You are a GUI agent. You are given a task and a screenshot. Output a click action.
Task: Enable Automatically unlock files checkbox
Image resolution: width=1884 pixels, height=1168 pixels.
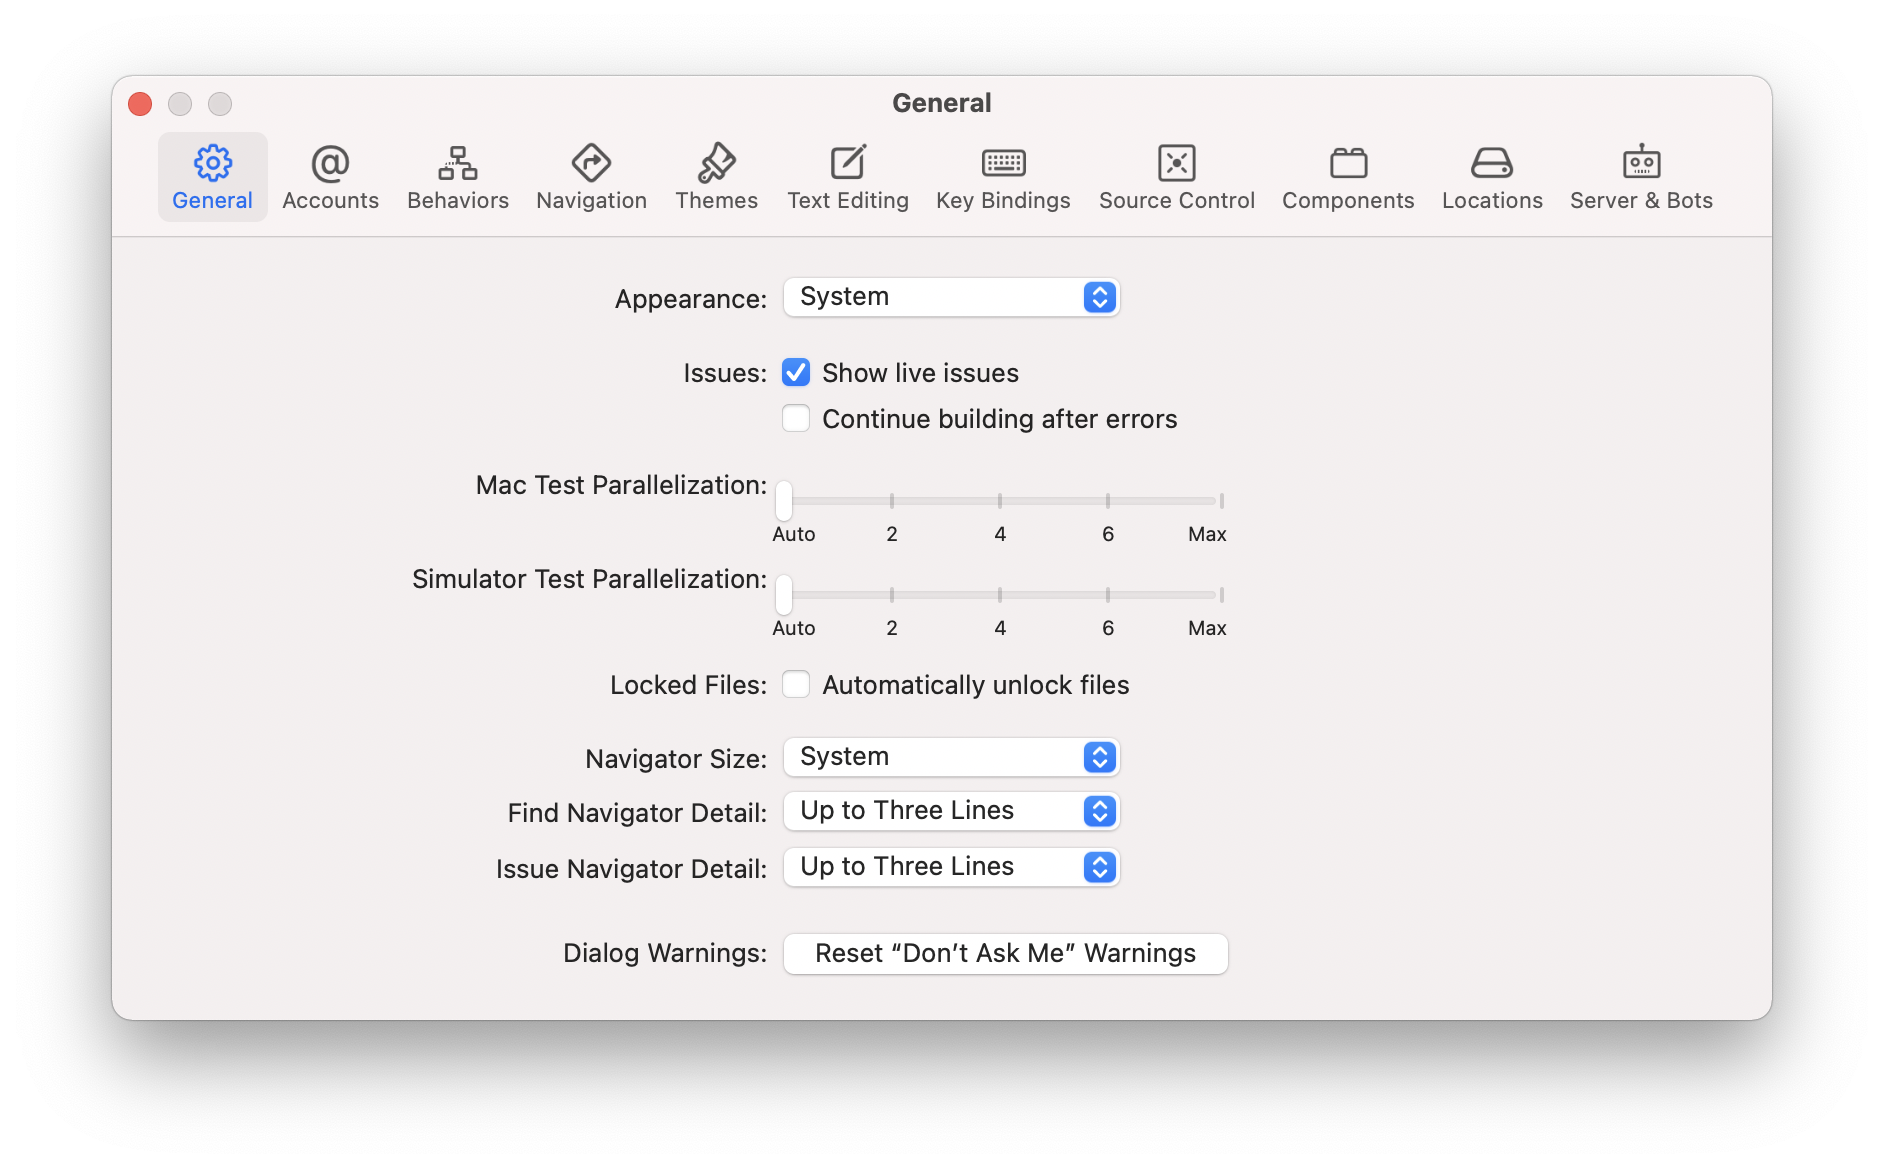(x=796, y=684)
